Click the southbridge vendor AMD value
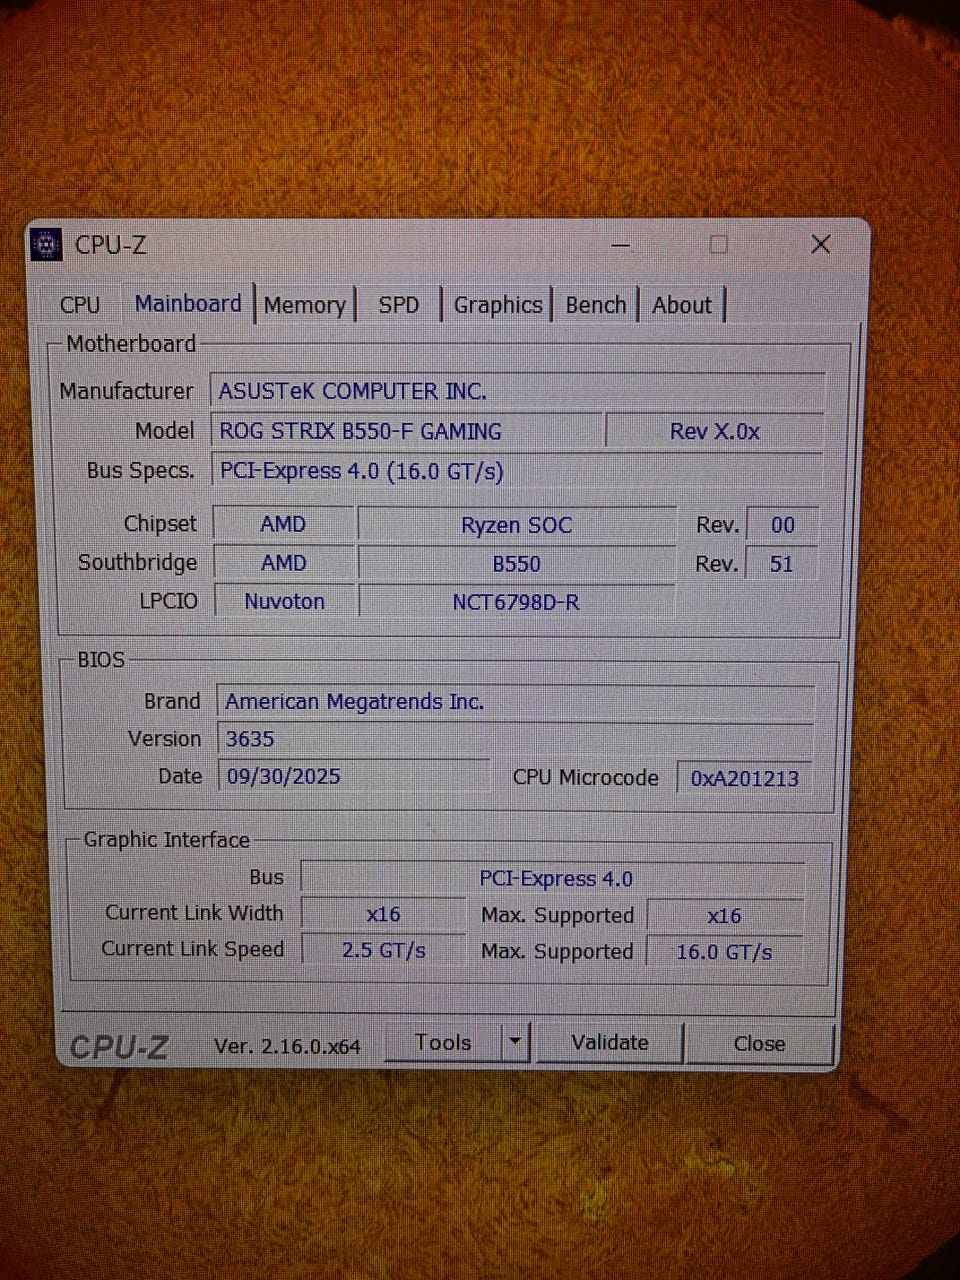This screenshot has height=1280, width=960. pyautogui.click(x=283, y=563)
